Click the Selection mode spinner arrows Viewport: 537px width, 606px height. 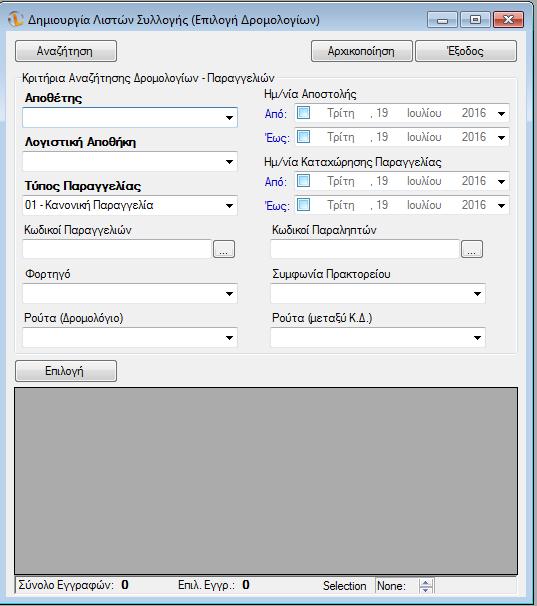coord(426,586)
